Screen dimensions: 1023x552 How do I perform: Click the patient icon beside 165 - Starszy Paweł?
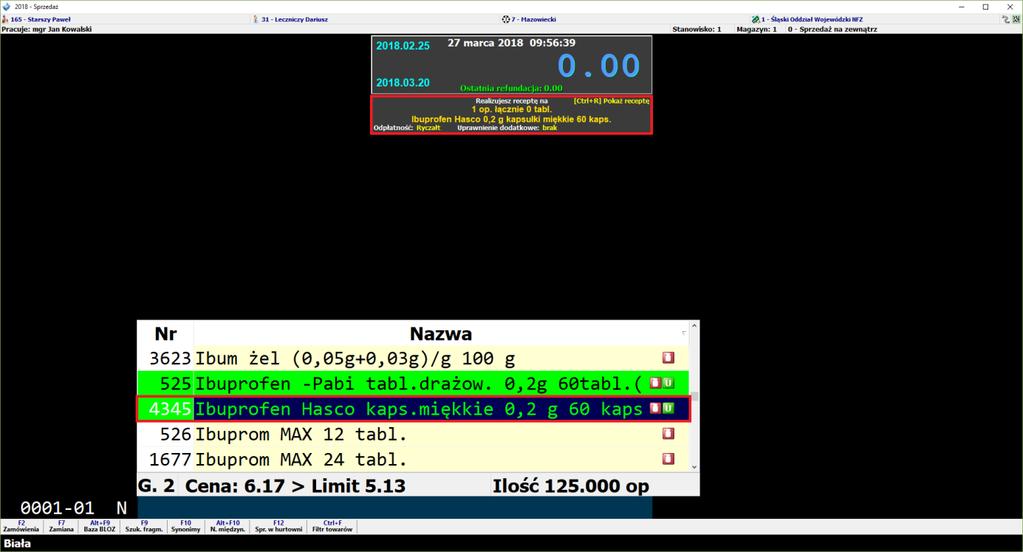click(x=5, y=20)
